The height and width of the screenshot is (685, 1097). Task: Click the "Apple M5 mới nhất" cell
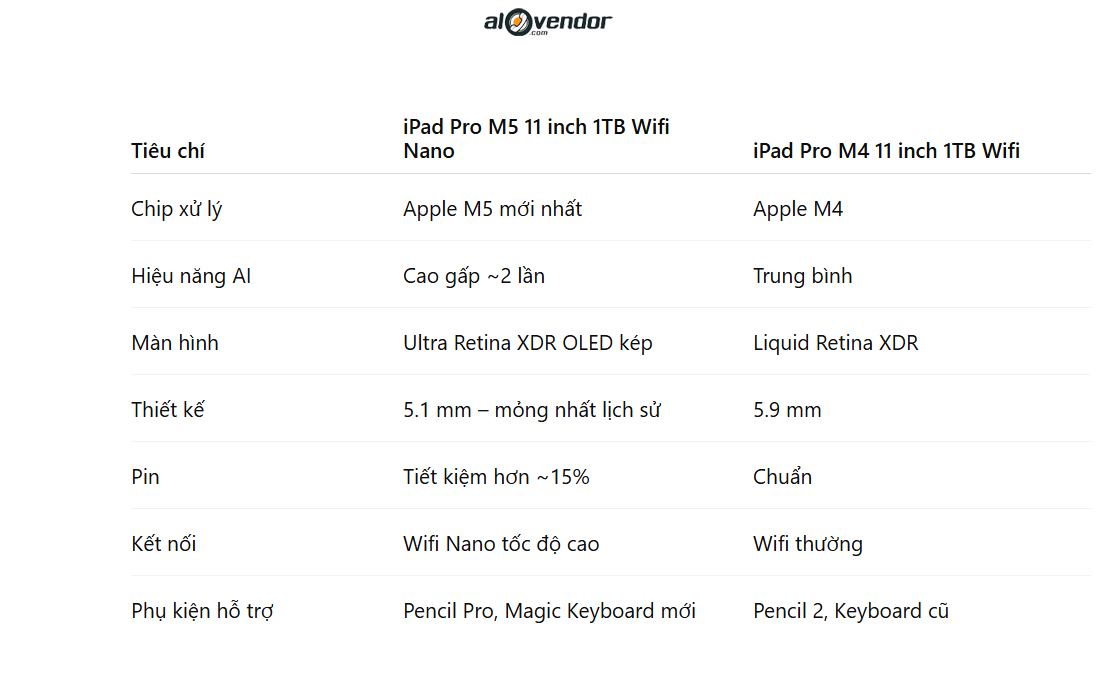tap(492, 209)
